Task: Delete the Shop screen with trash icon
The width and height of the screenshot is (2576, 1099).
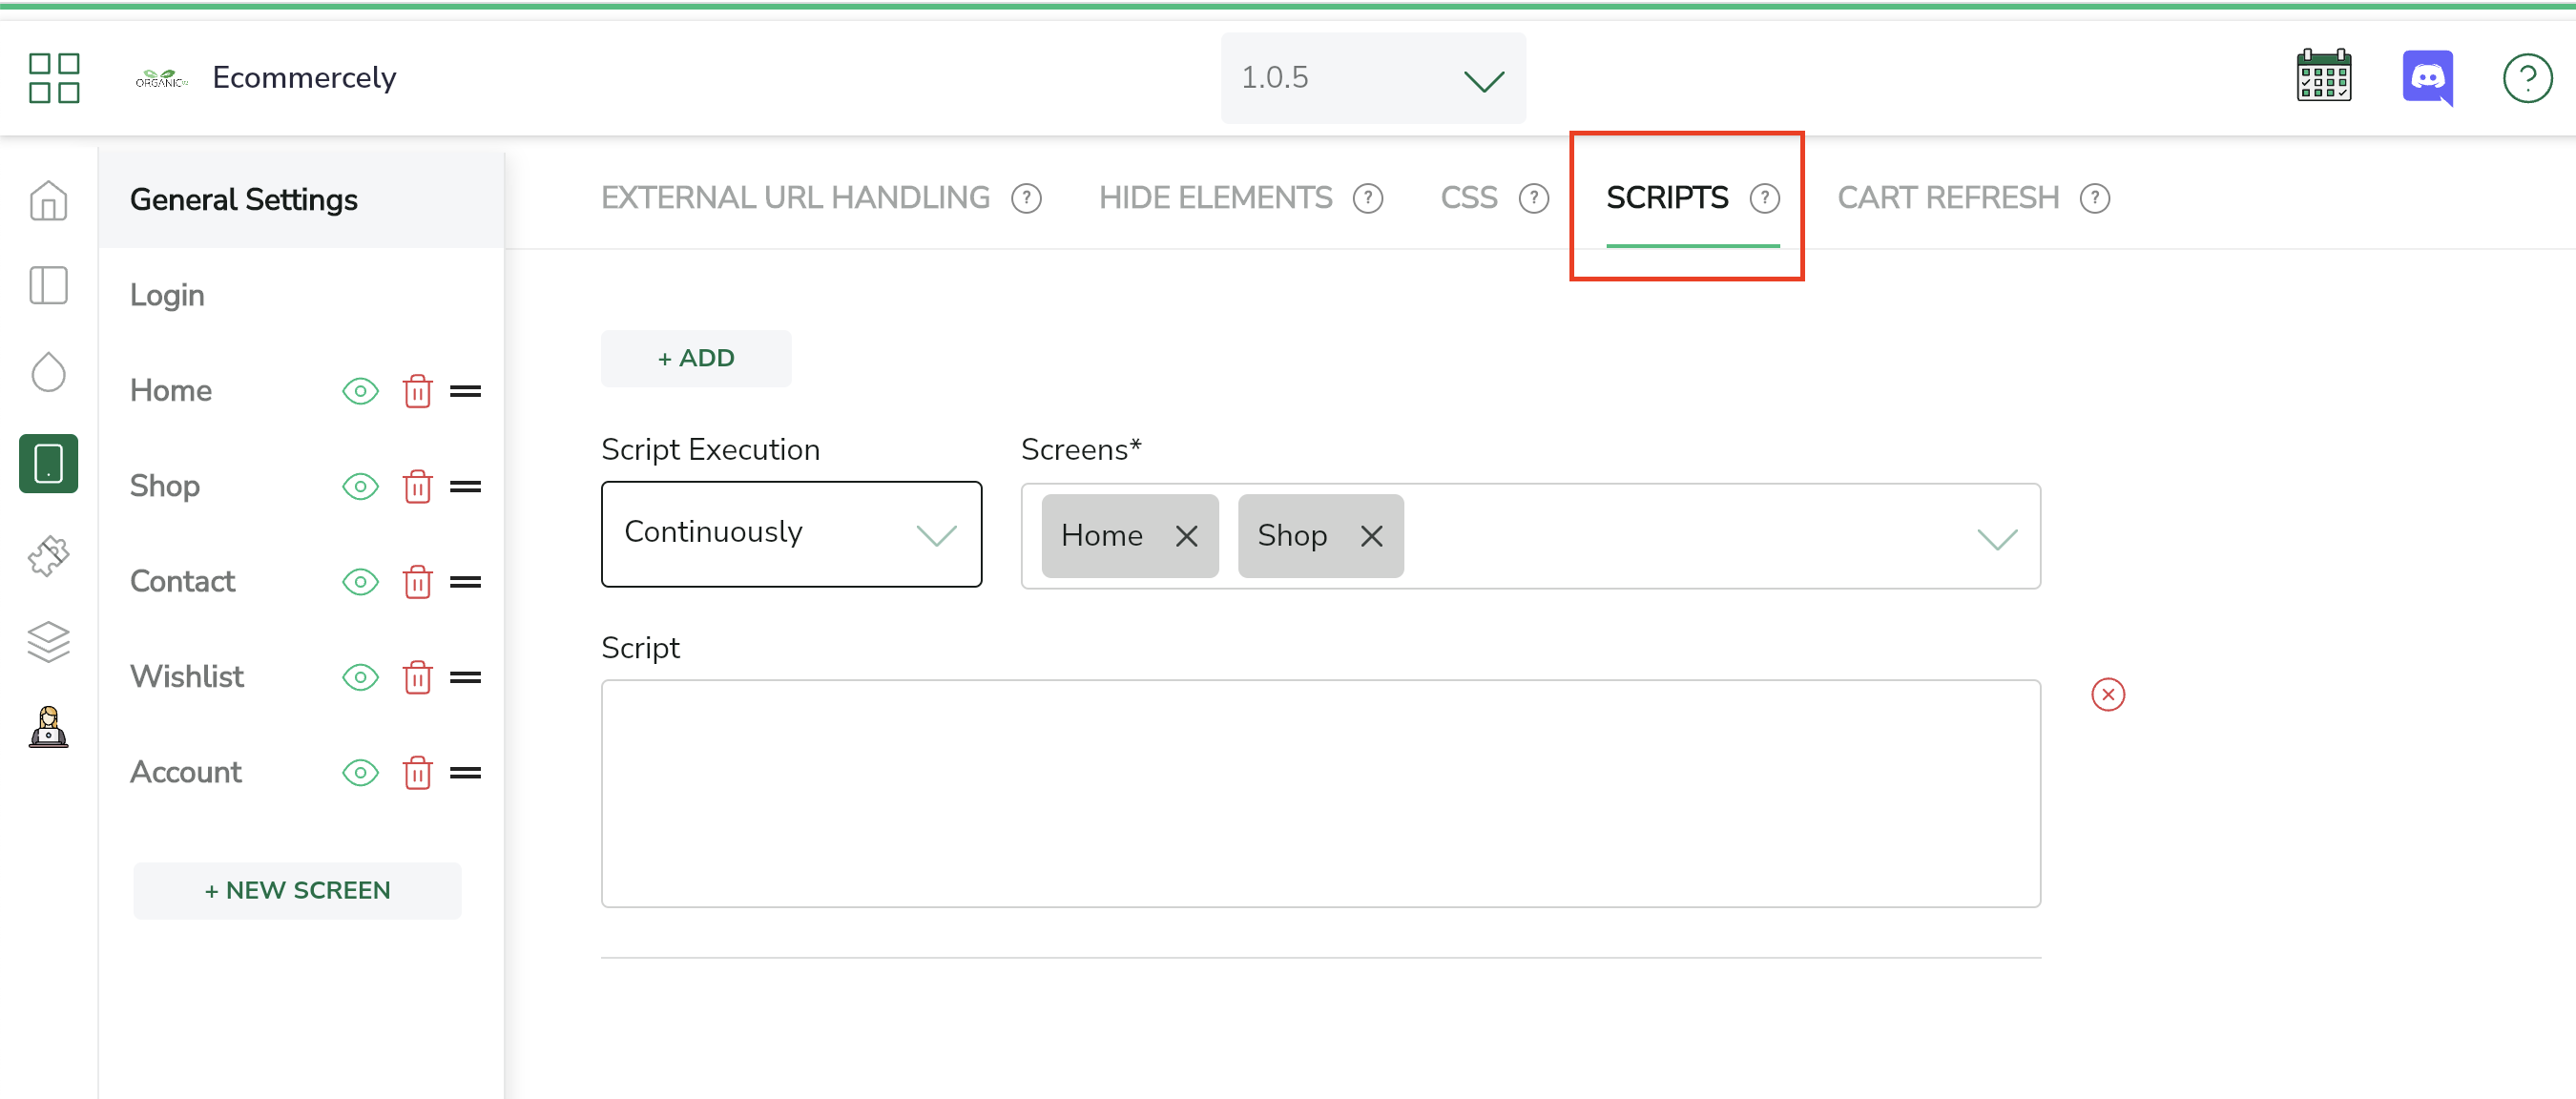Action: 417,487
